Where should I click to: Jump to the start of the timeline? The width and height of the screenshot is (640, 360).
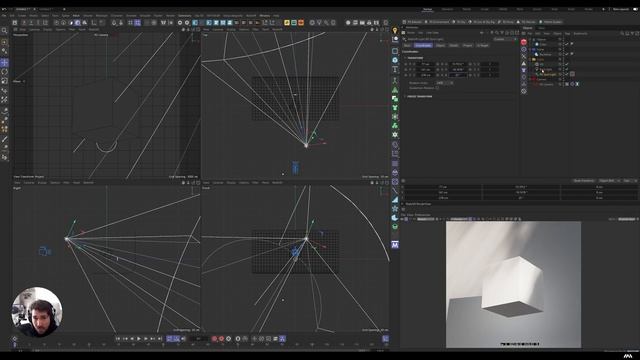(x=118, y=339)
